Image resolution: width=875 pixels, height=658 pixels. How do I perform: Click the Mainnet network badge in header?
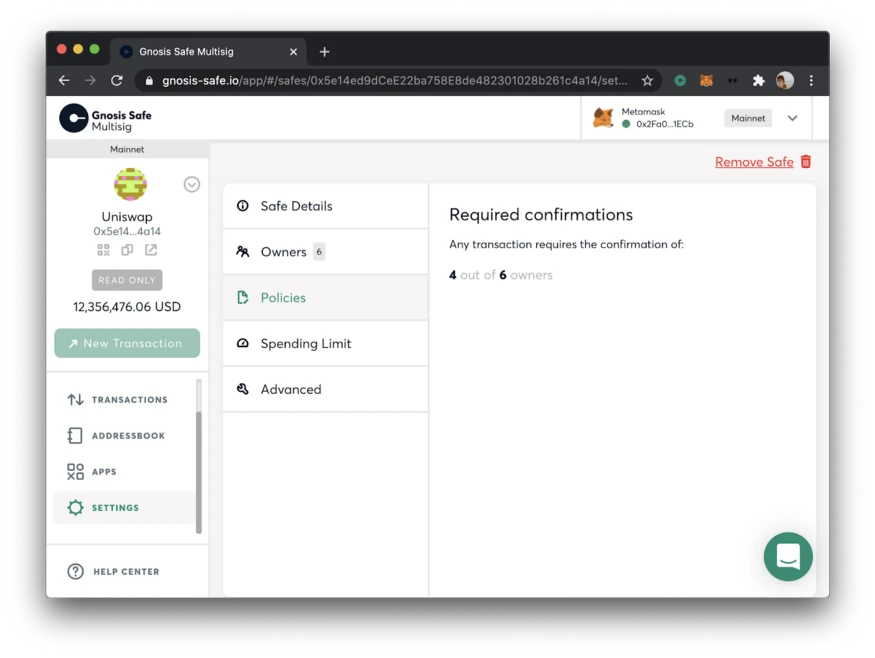748,118
